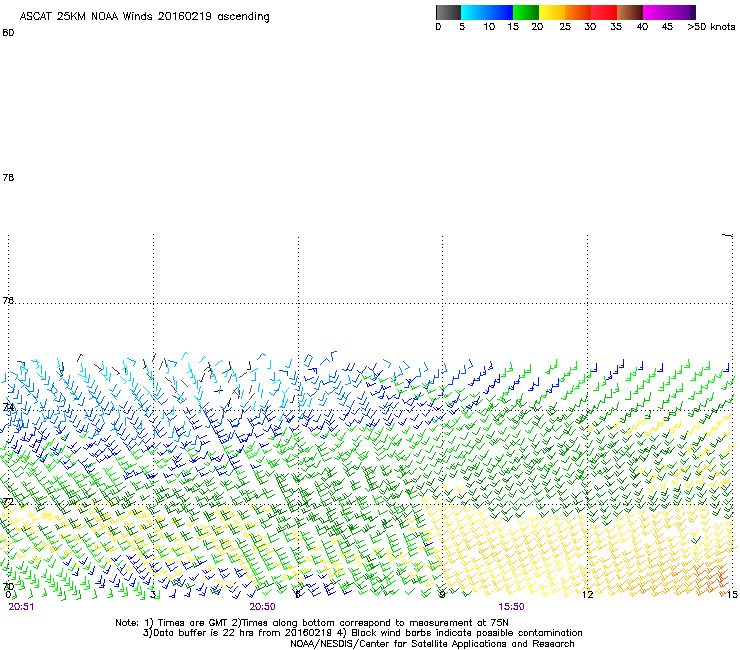The image size is (740, 650).
Task: Click the '35' legend scale label
Action: point(616,27)
